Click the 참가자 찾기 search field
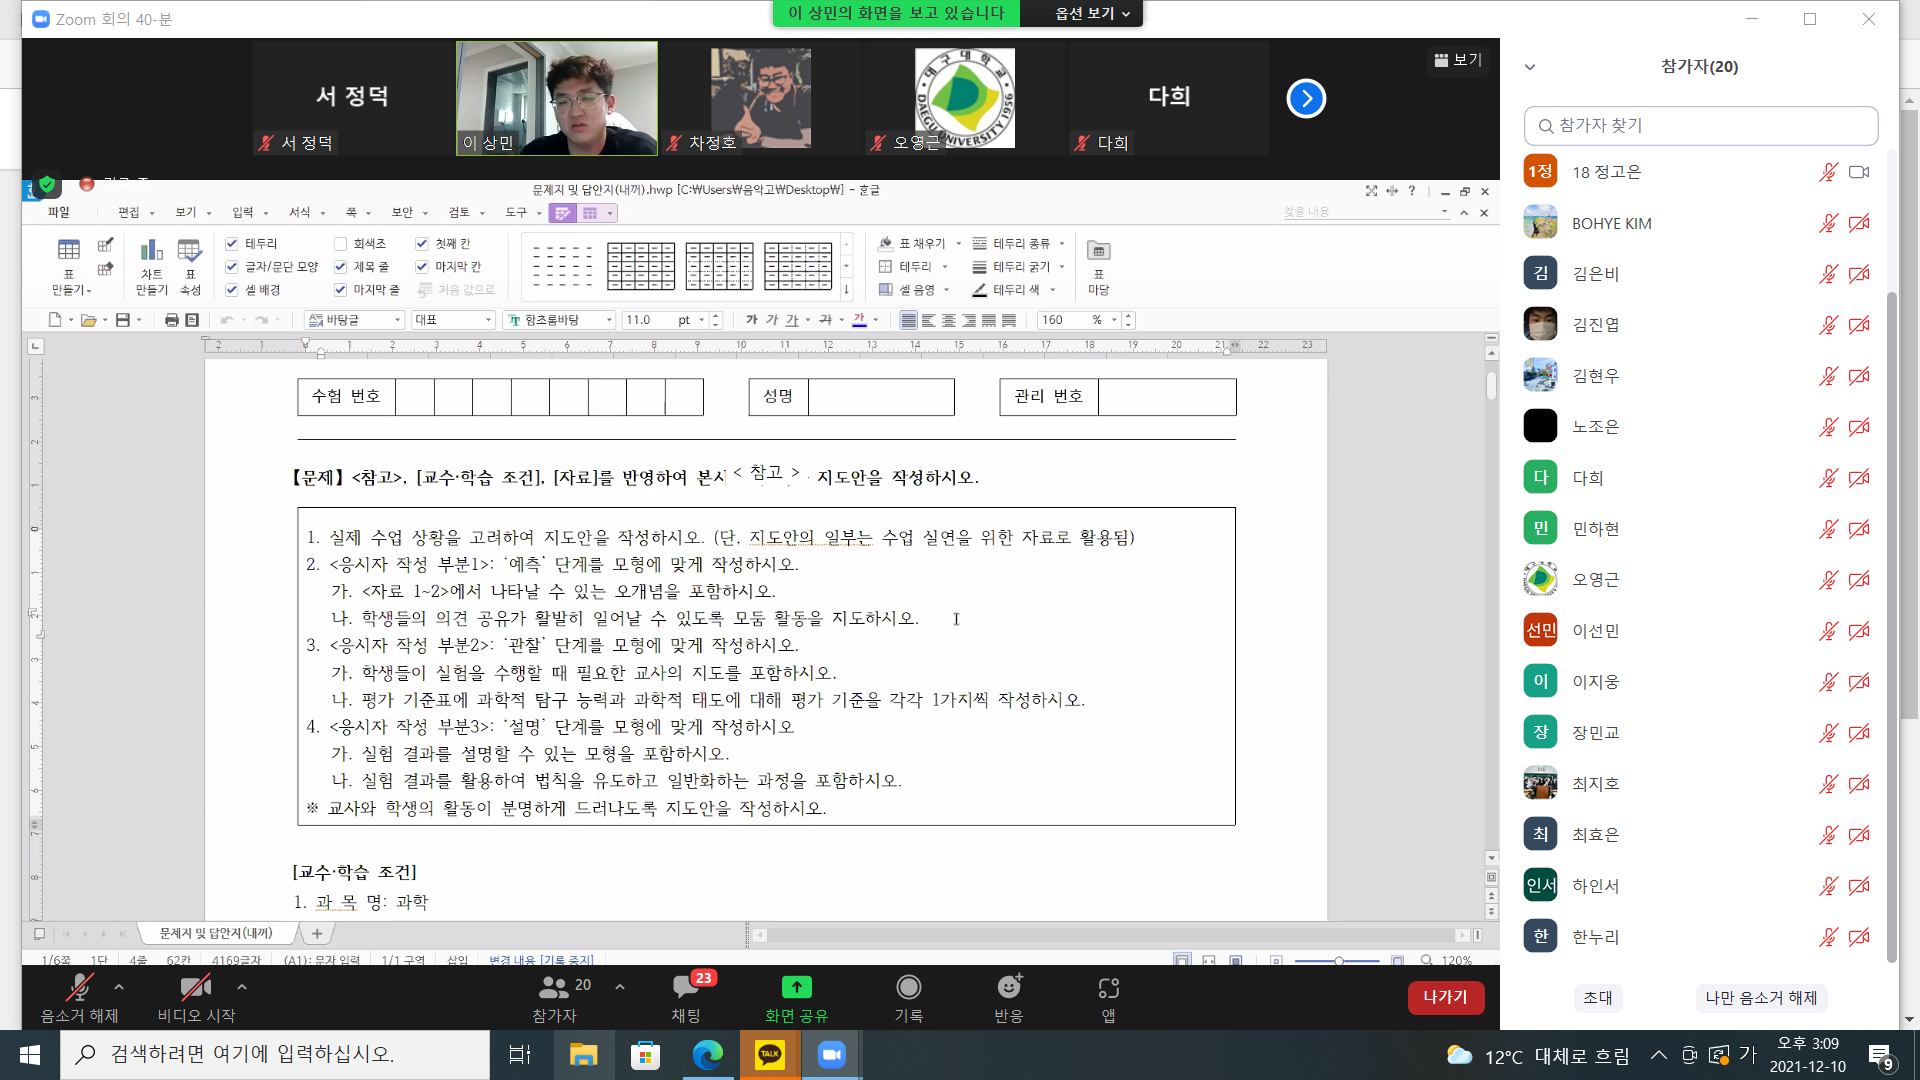The height and width of the screenshot is (1080, 1920). tap(1700, 126)
